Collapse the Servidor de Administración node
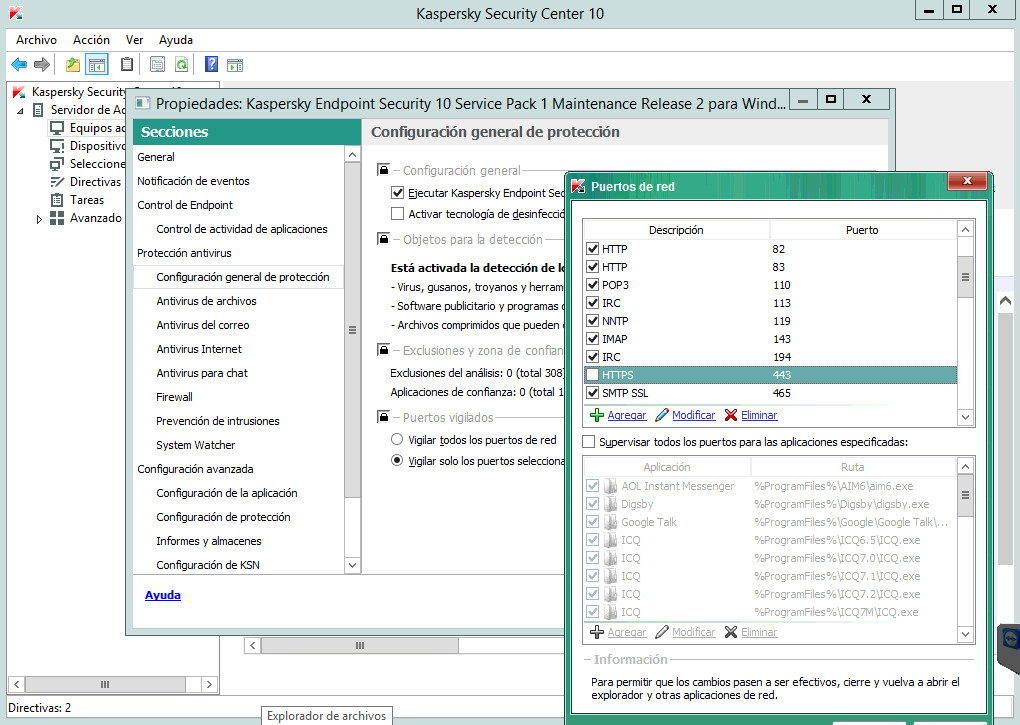The height and width of the screenshot is (725, 1020). tap(22, 110)
